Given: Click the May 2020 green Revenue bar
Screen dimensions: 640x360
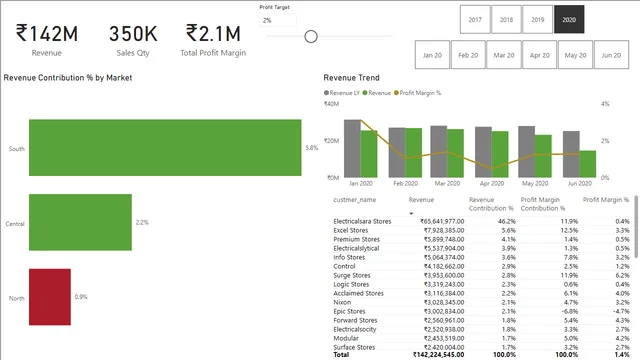Looking at the screenshot, I should pos(543,156).
